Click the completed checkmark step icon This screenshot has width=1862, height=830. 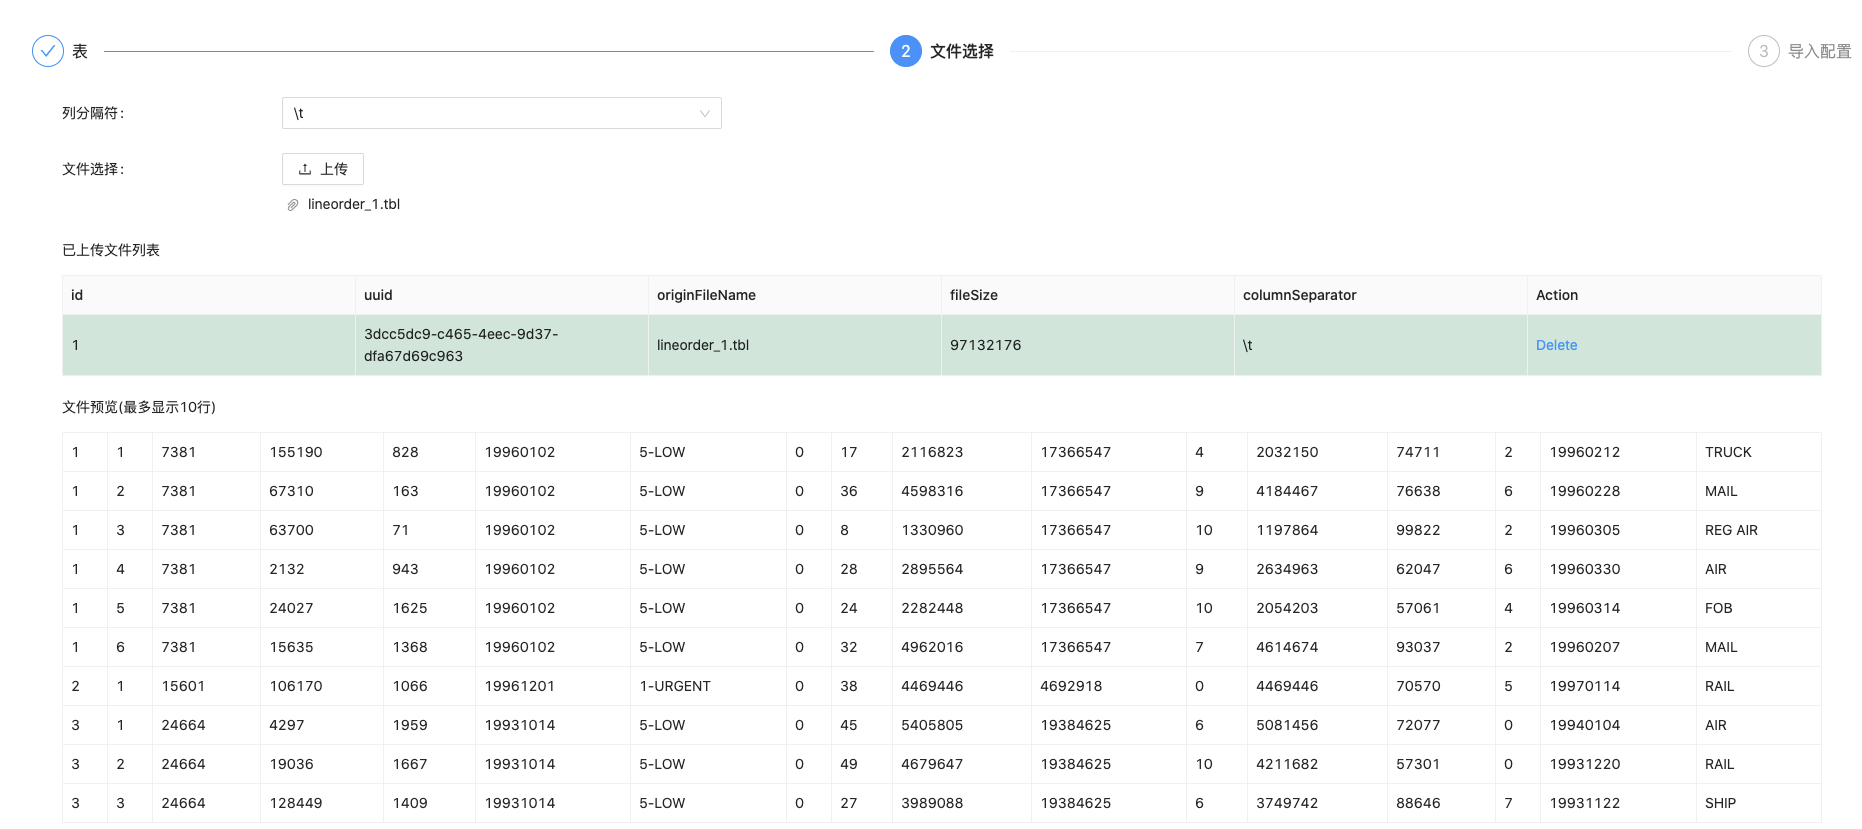(x=48, y=51)
